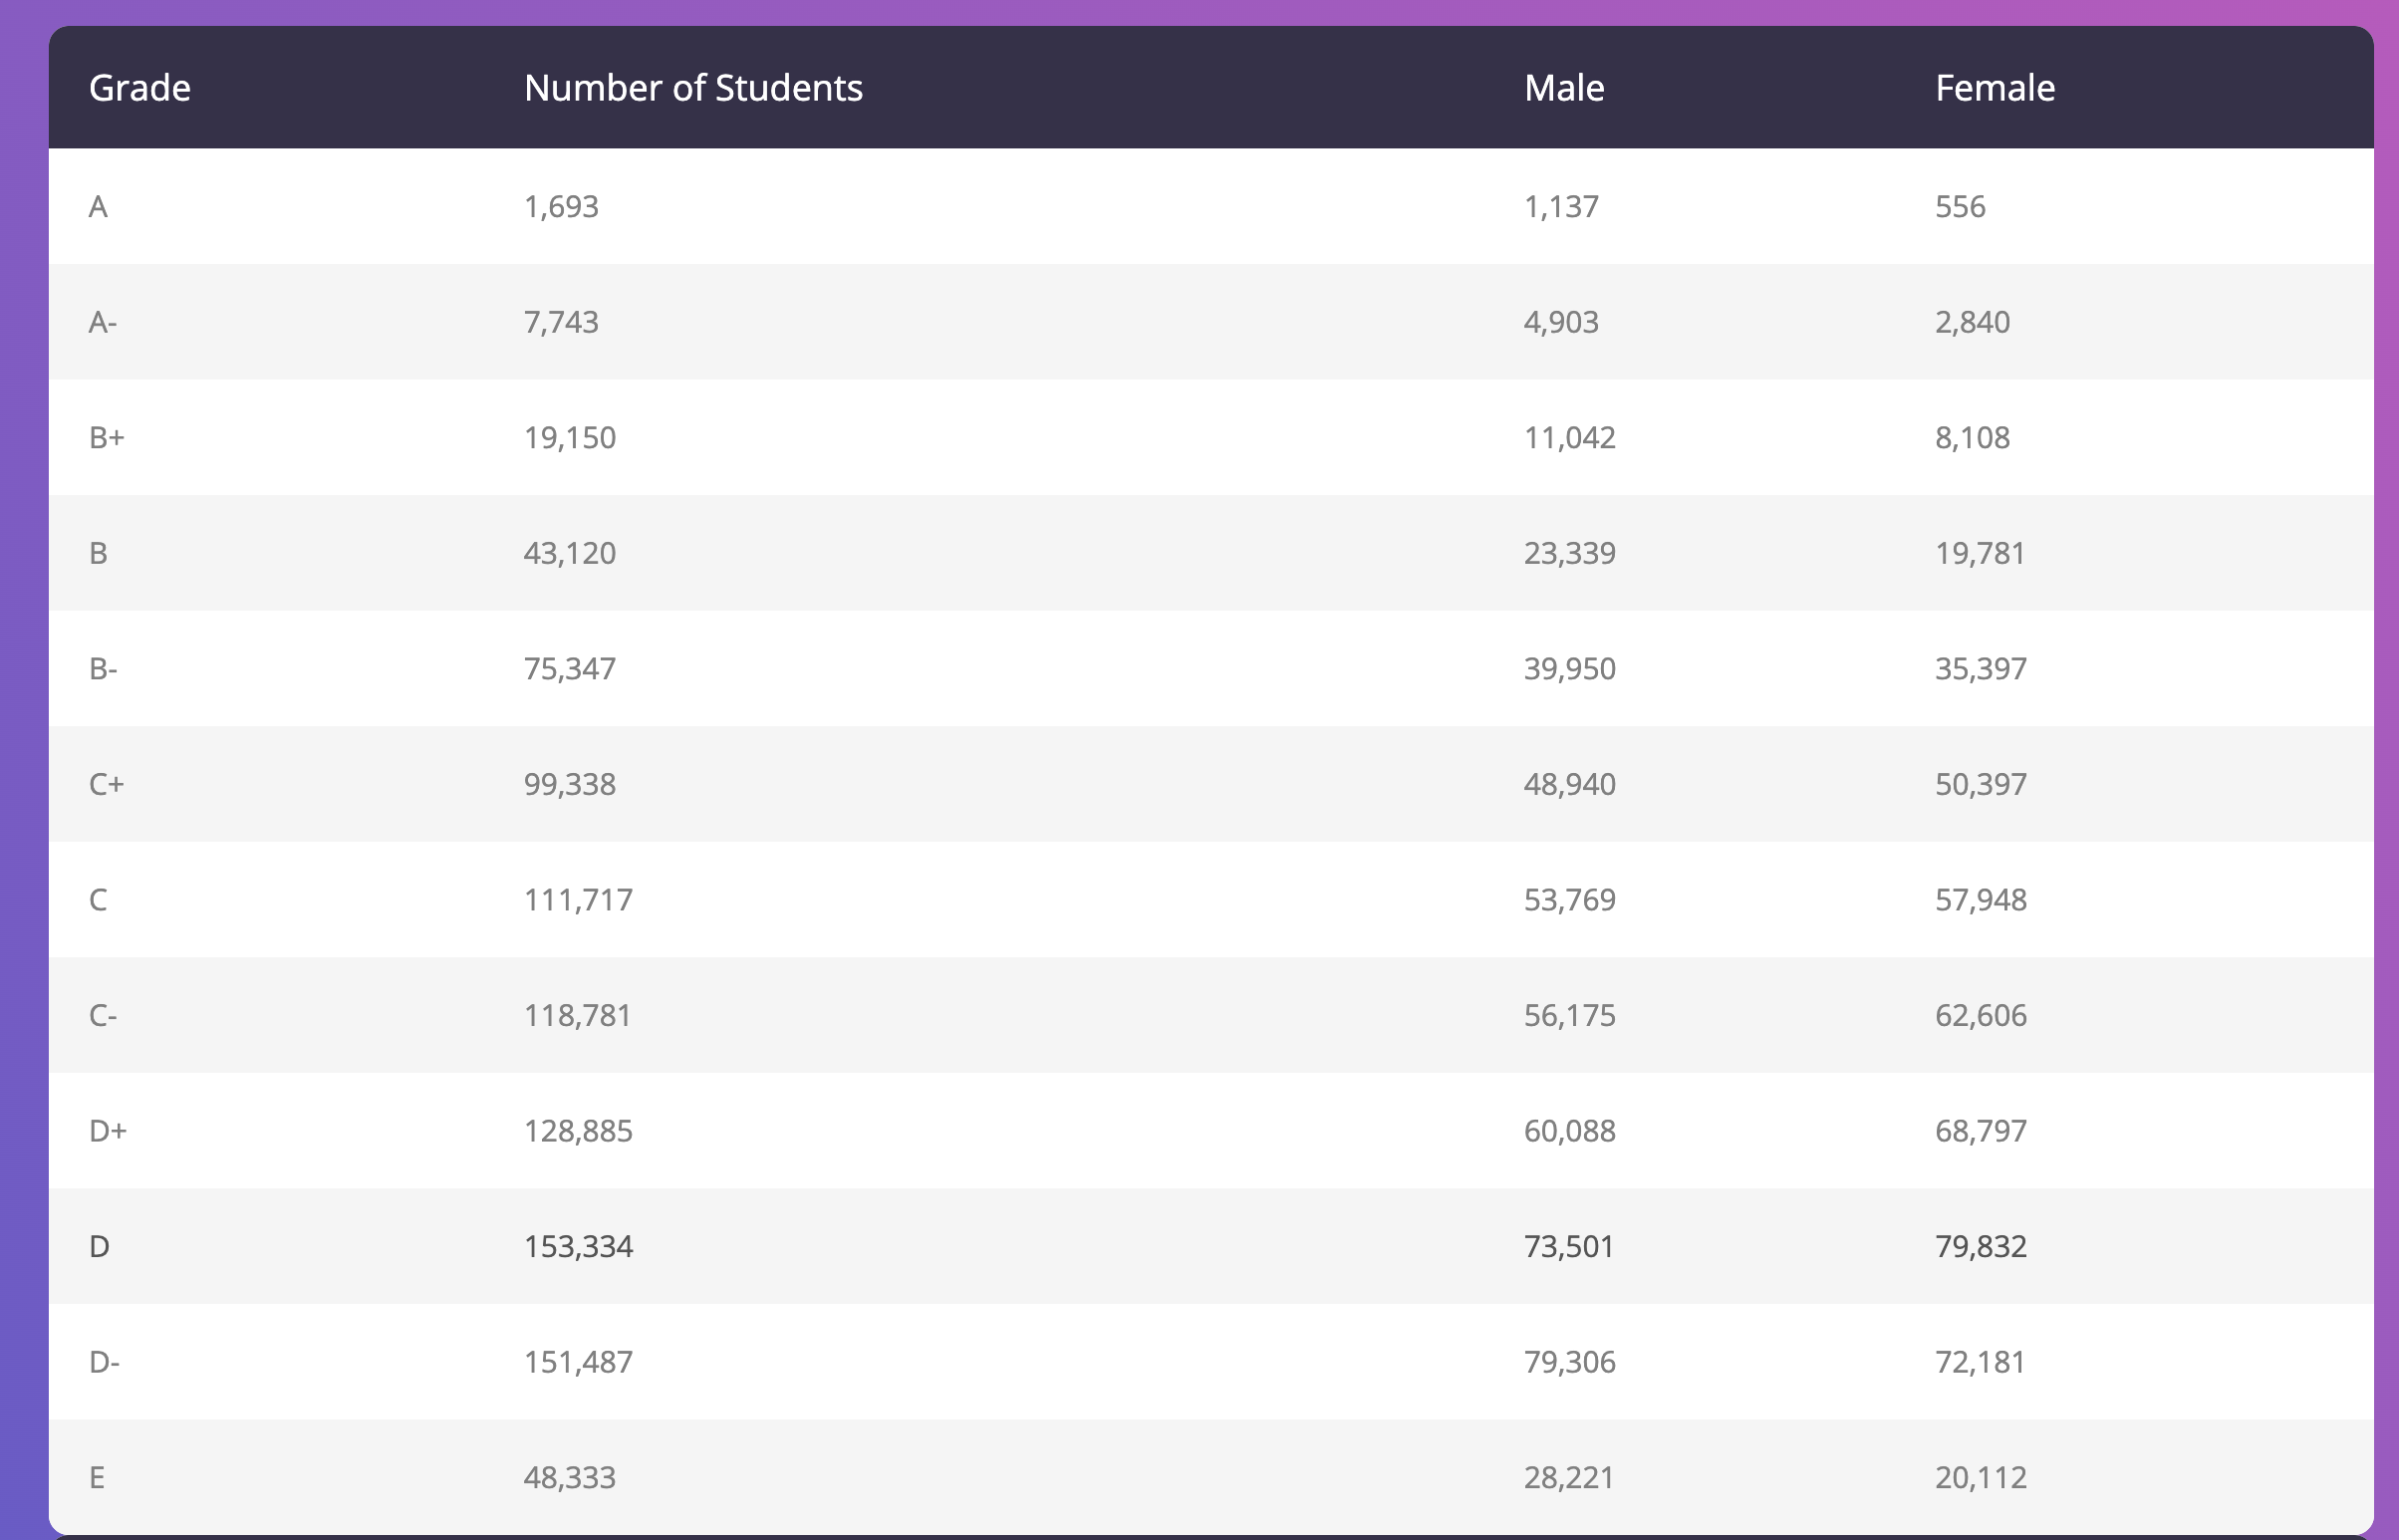Click student count 111,717

tap(578, 900)
